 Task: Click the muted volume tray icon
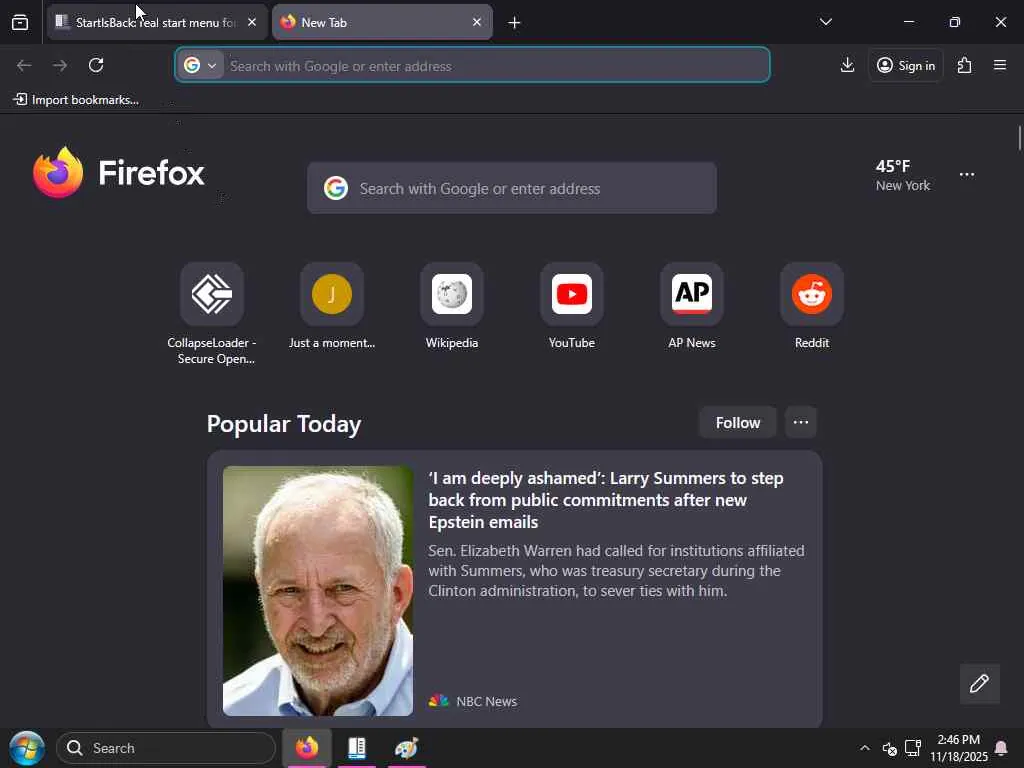[889, 748]
